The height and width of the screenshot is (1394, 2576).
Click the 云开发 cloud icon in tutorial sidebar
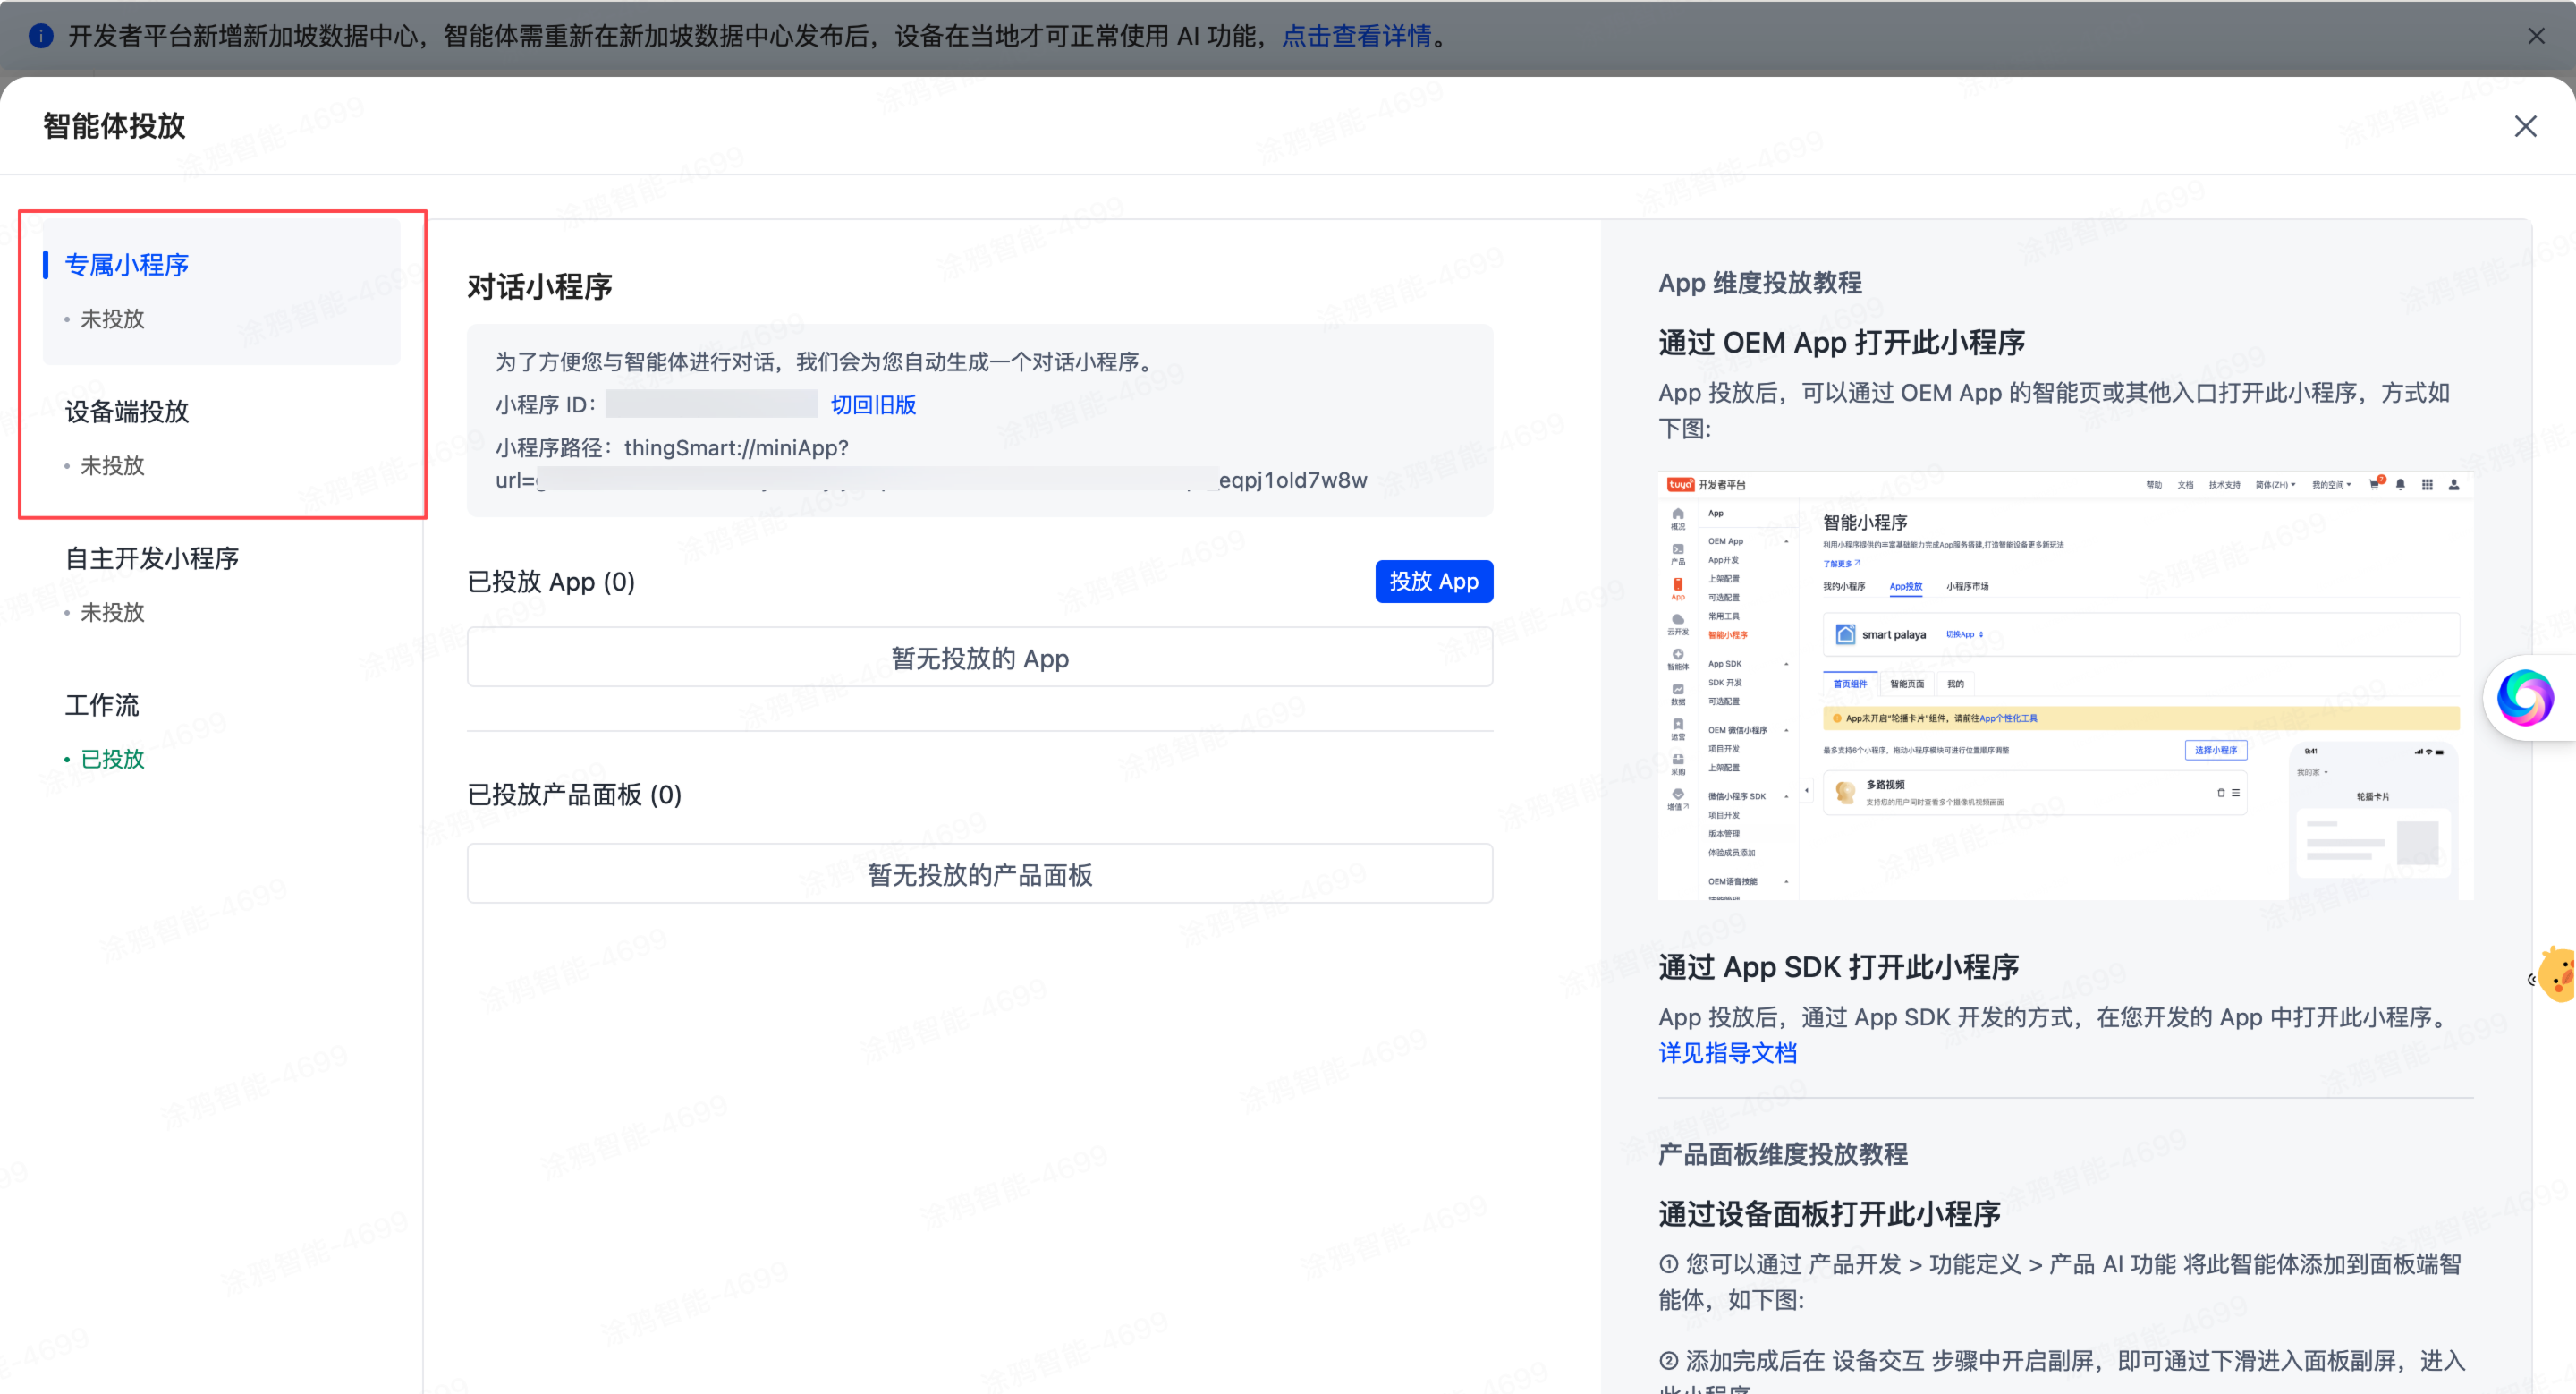pyautogui.click(x=1679, y=620)
